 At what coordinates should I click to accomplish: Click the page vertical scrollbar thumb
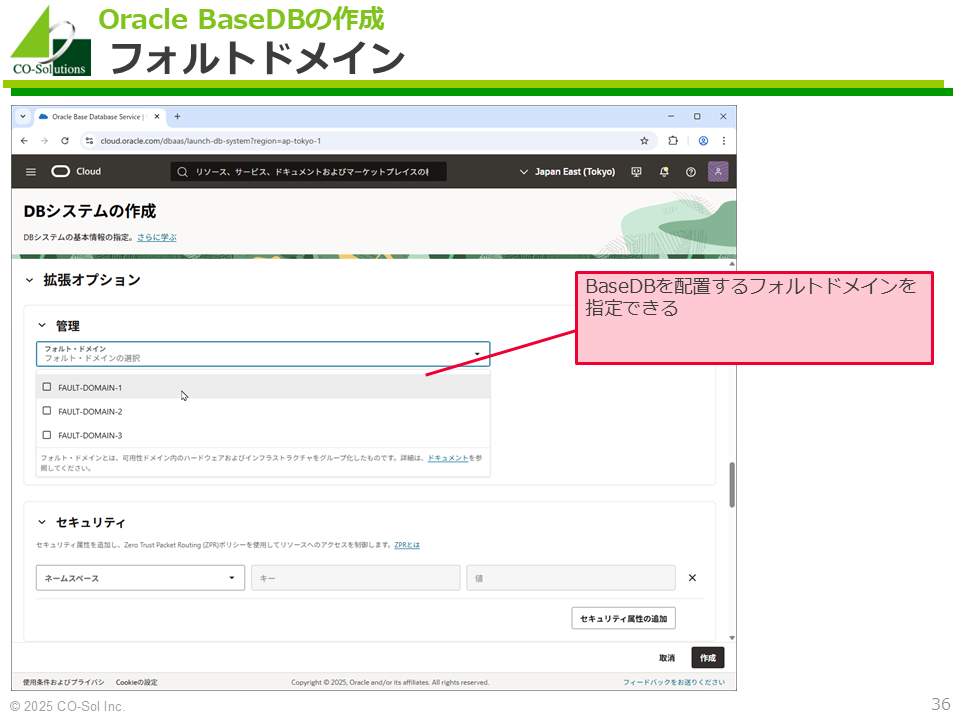732,485
